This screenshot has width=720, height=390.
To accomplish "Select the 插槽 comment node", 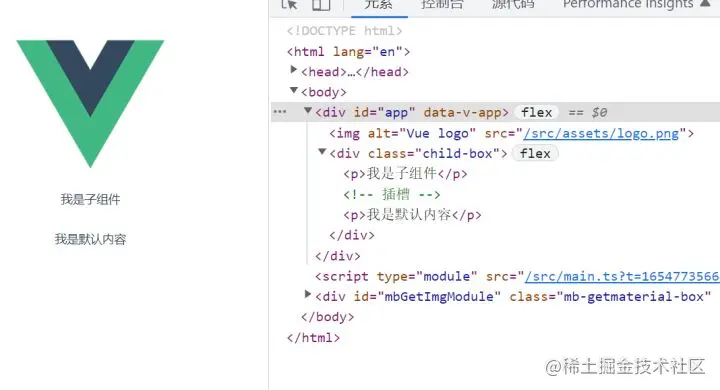I will [x=392, y=194].
